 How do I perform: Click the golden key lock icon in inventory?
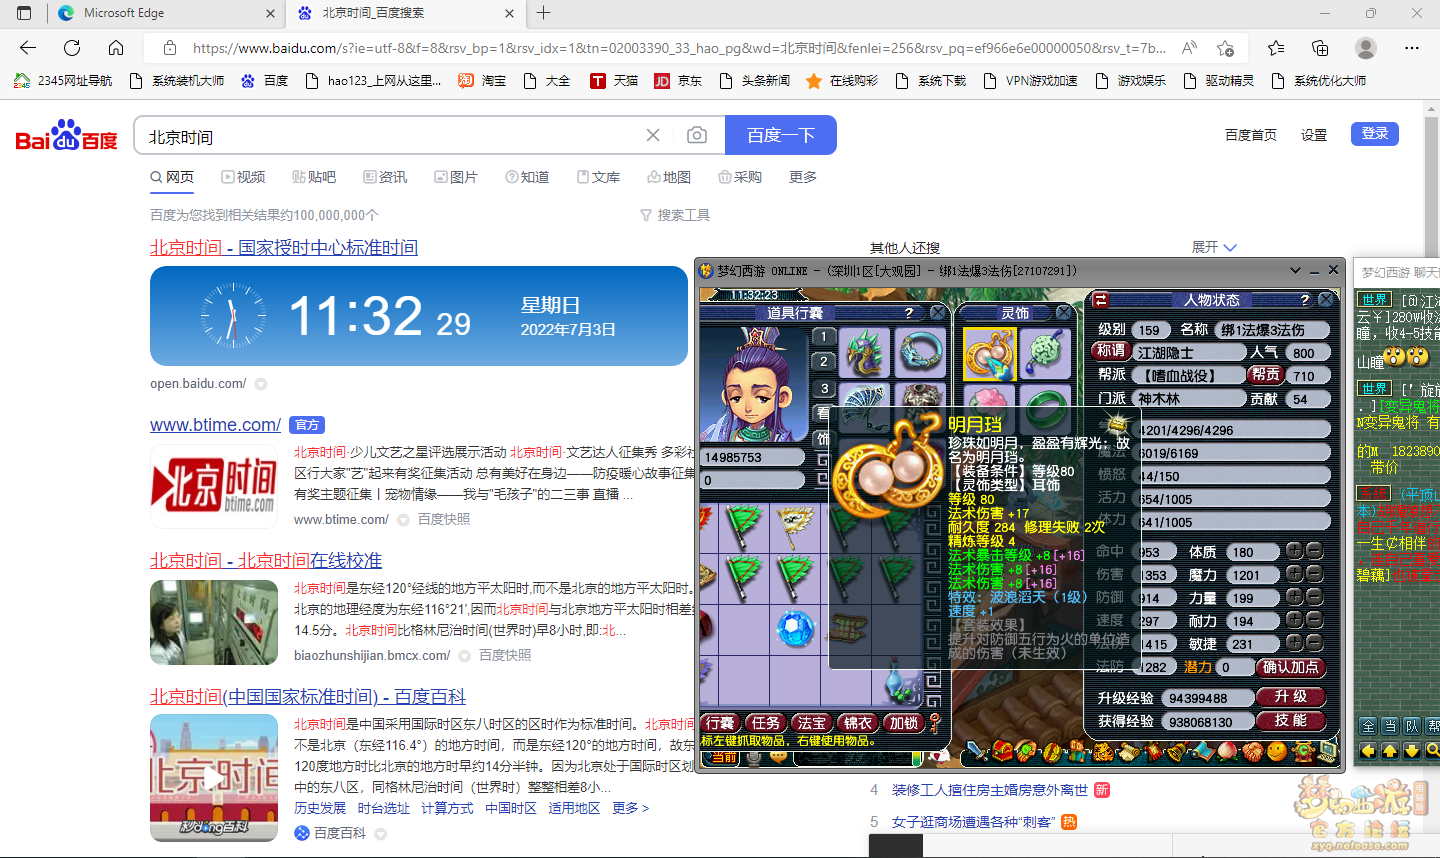(x=935, y=723)
